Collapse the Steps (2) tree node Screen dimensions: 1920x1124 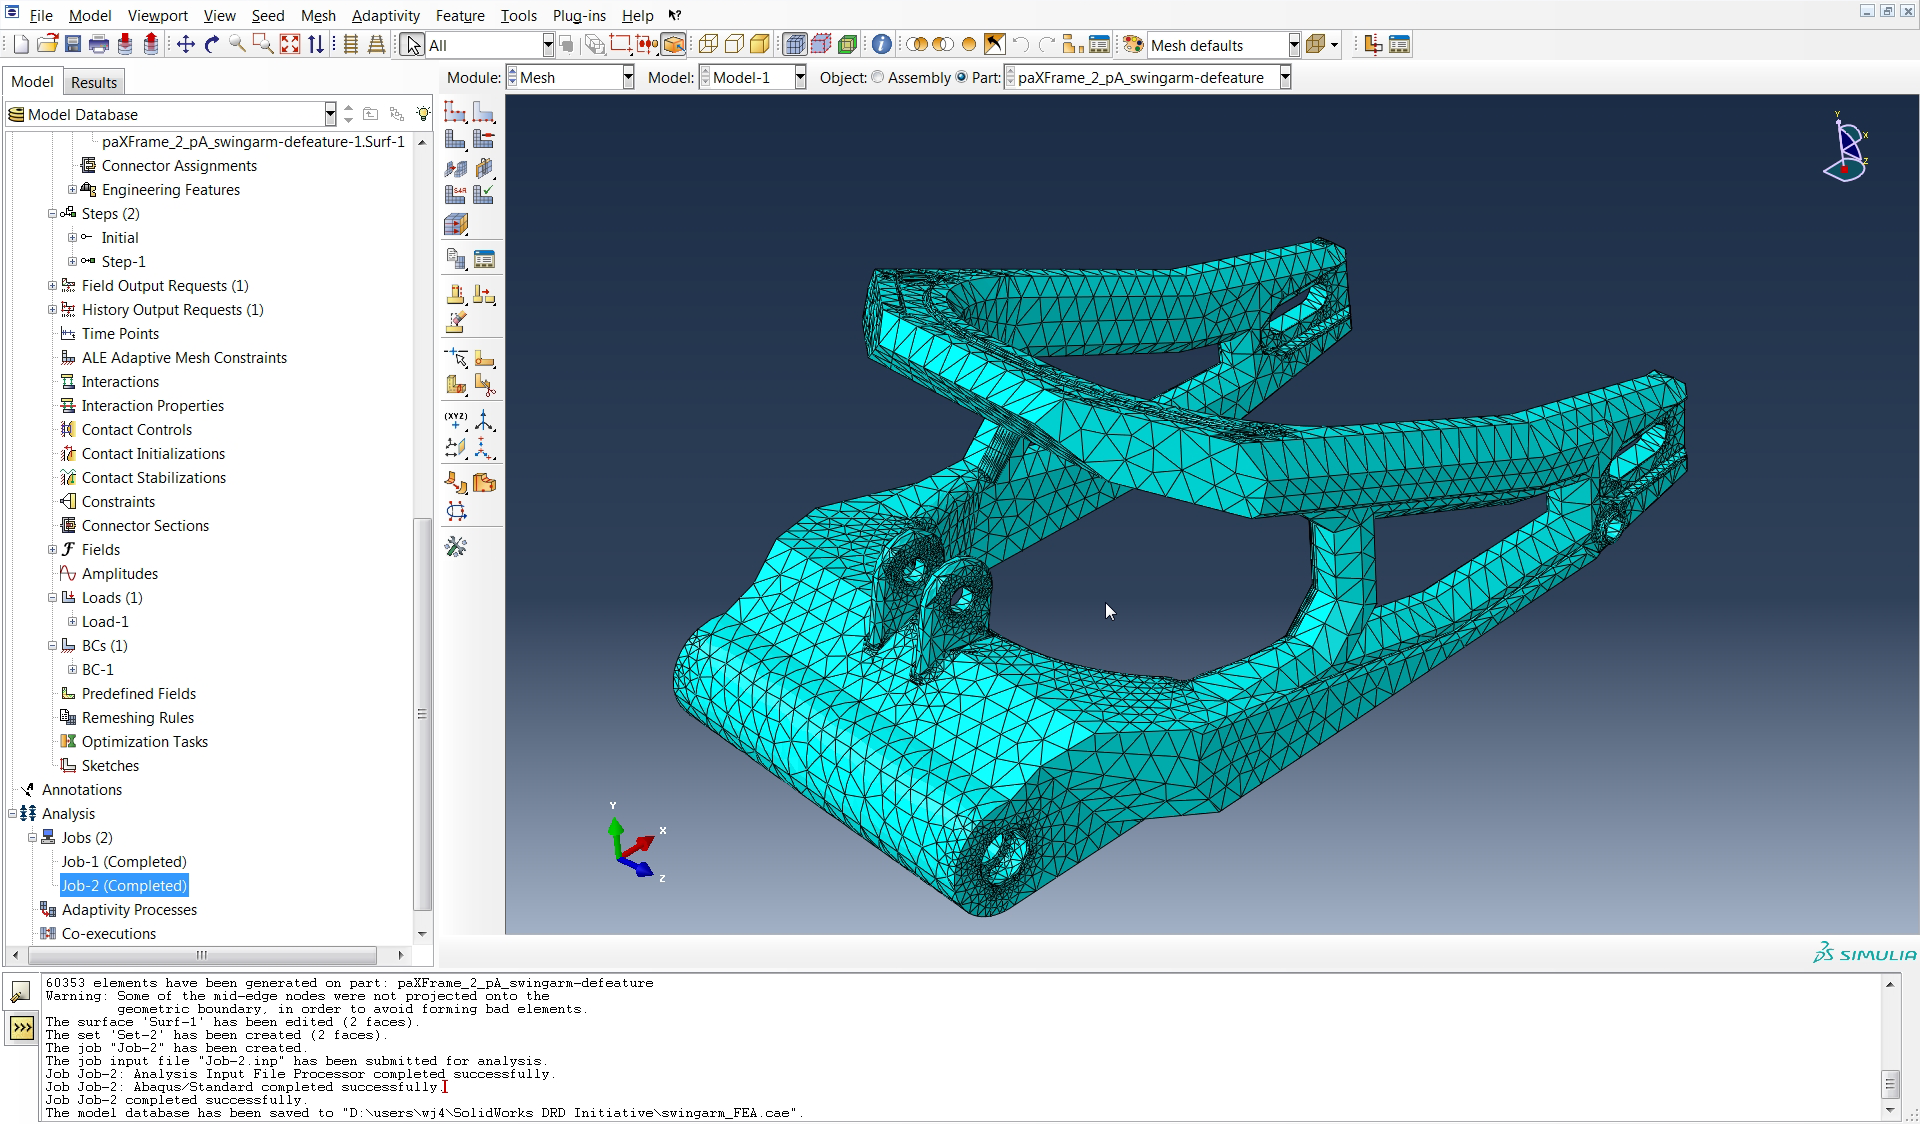coord(53,213)
